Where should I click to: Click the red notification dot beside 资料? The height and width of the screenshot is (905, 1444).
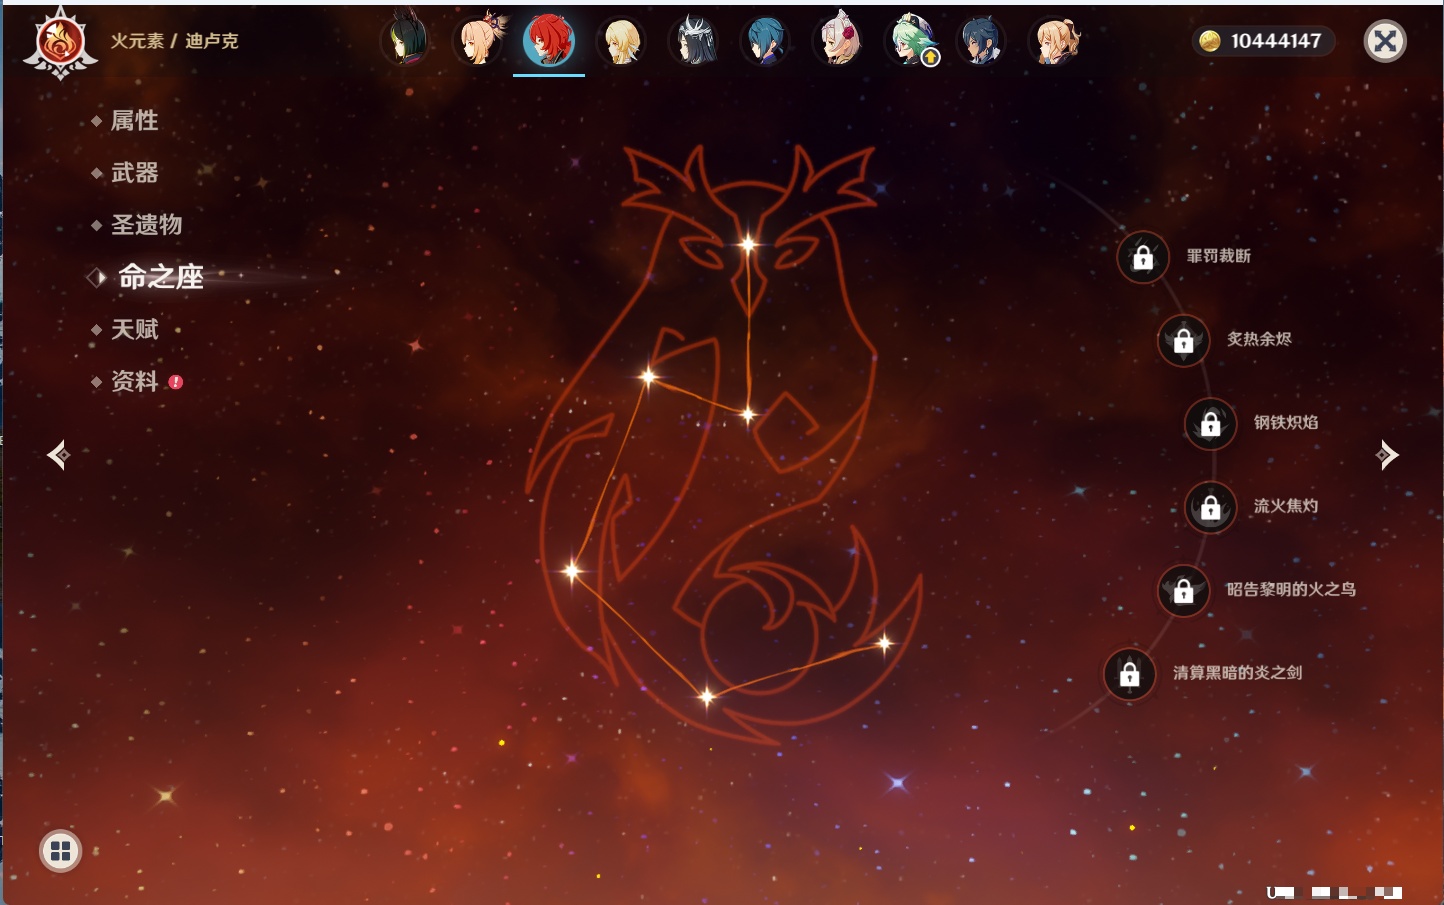176,382
